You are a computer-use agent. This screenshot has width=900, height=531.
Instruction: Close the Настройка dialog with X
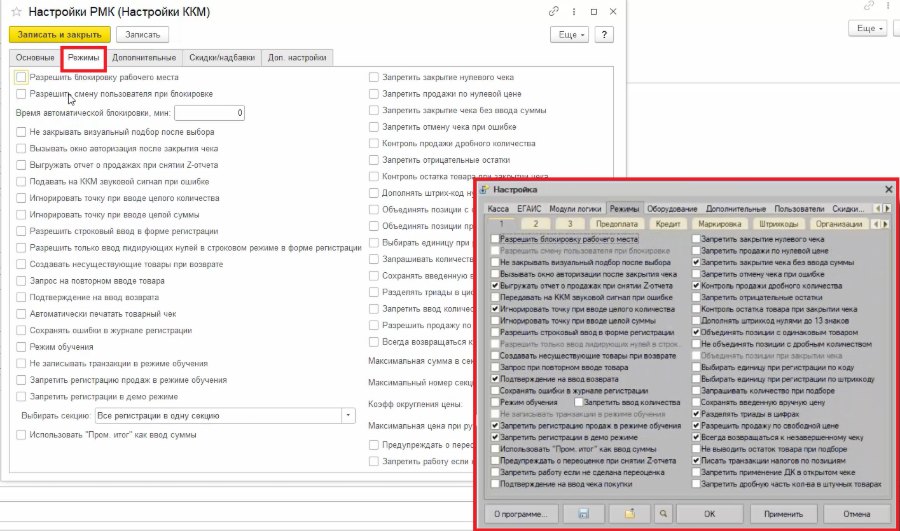click(x=889, y=189)
